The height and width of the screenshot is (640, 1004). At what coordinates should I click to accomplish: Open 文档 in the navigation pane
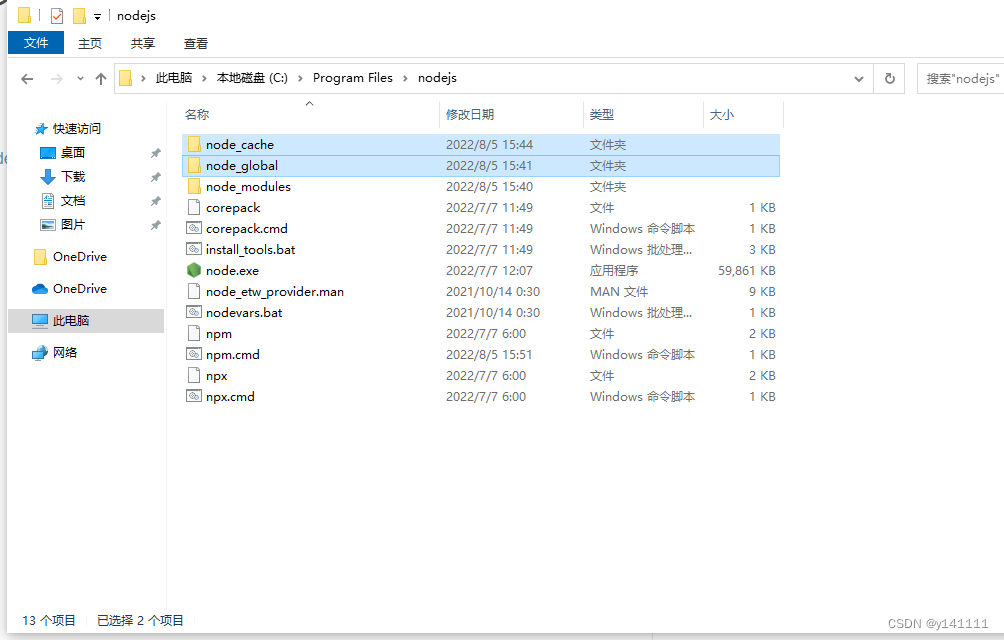pyautogui.click(x=72, y=201)
